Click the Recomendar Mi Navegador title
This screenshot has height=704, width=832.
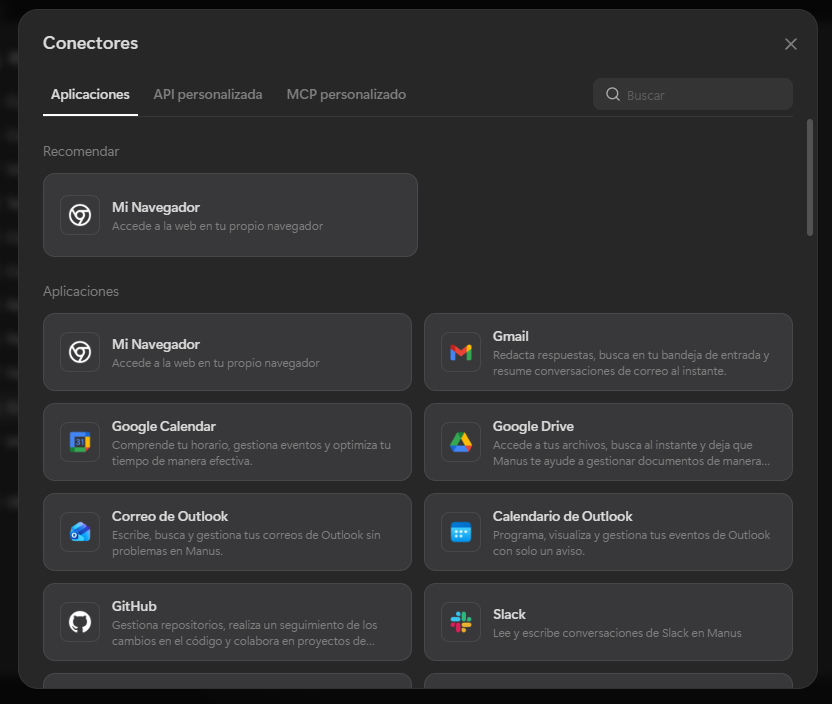pyautogui.click(x=155, y=207)
